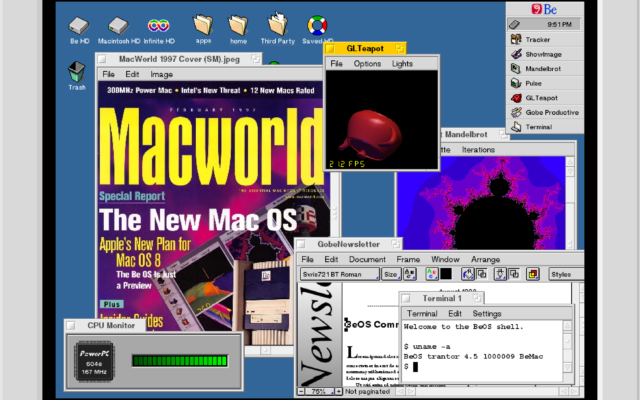
Task: Switch to Gobe Productive in the Deskbar
Action: click(x=545, y=112)
